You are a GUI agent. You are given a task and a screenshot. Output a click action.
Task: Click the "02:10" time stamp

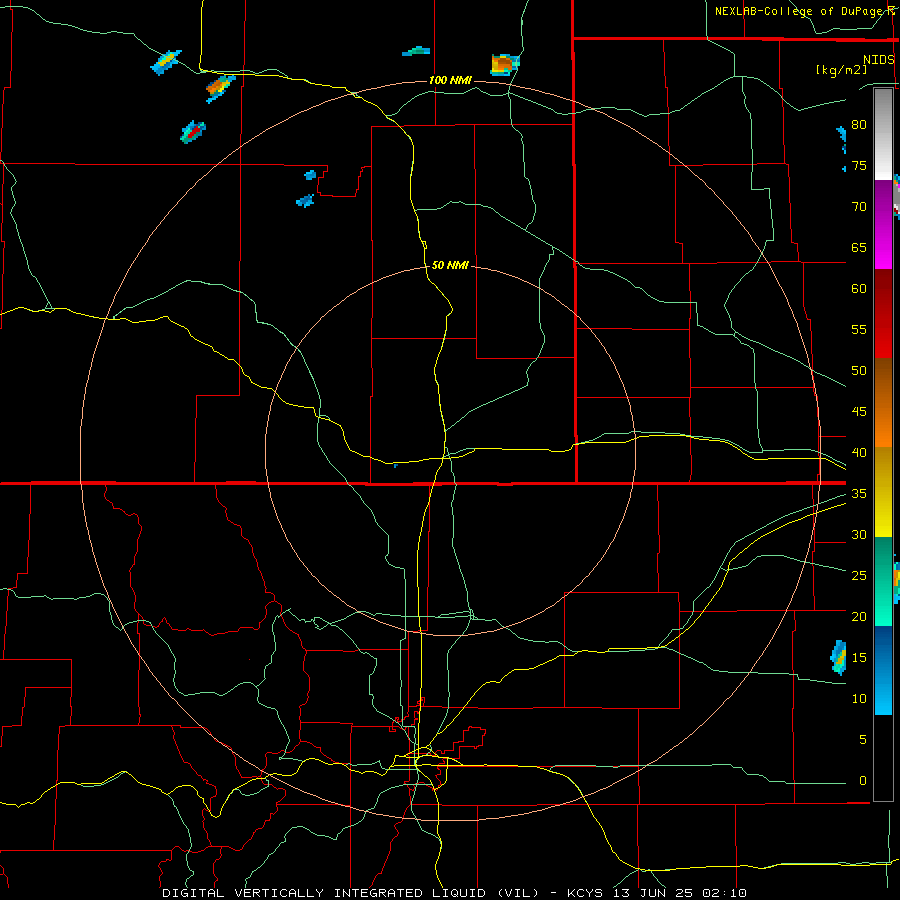725,893
